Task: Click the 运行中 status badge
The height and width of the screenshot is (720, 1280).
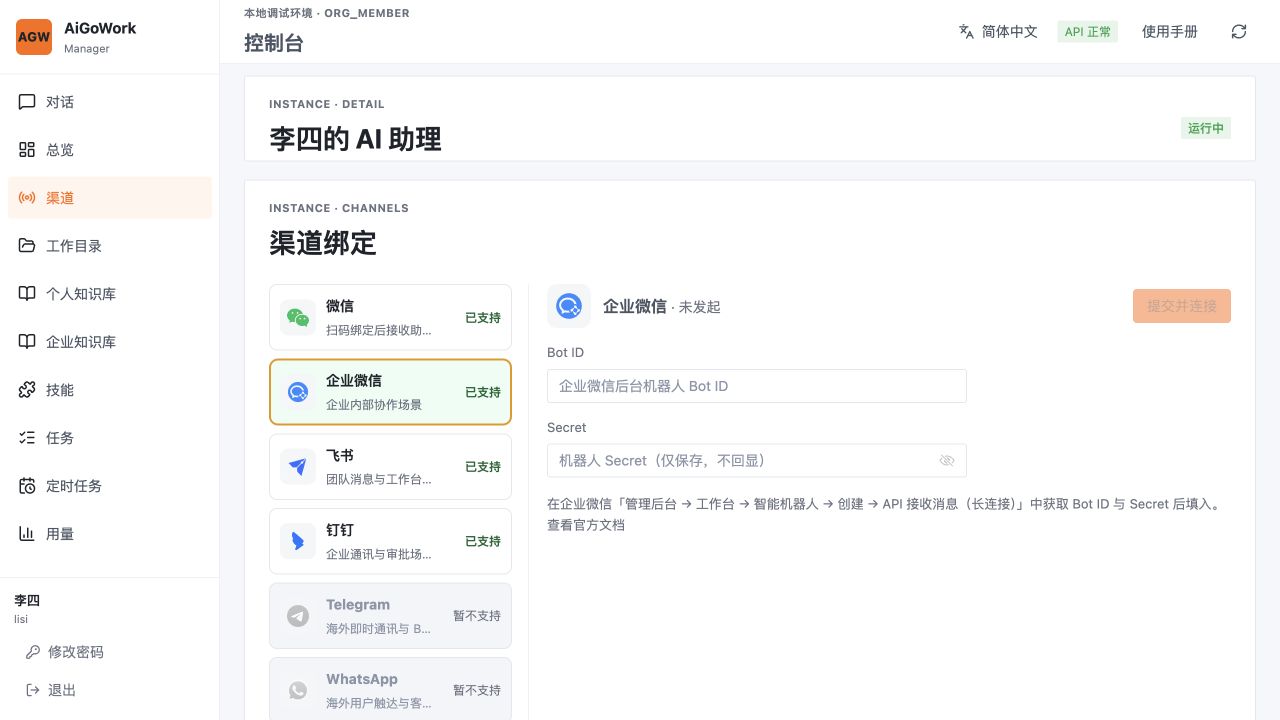Action: click(x=1206, y=128)
